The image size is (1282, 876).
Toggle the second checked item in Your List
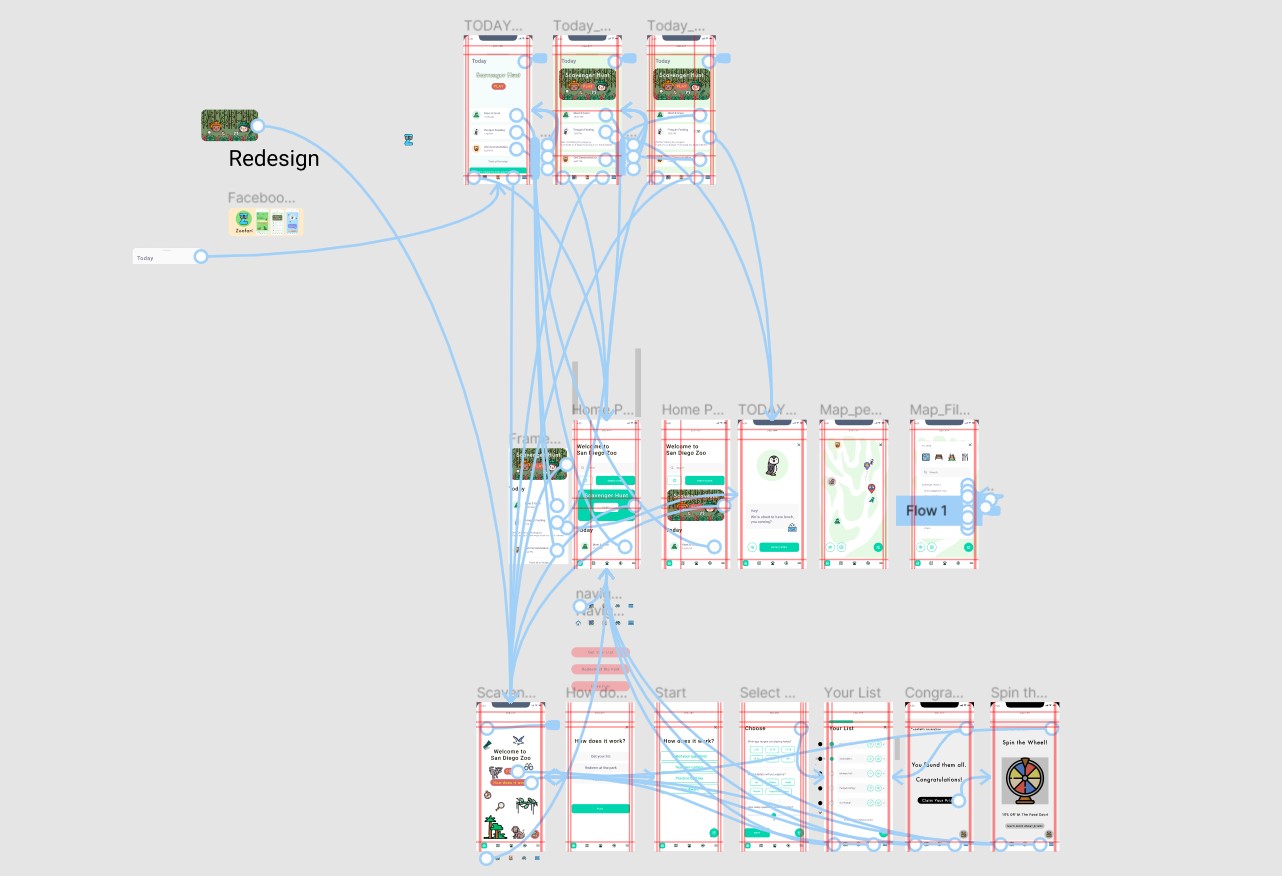(x=831, y=759)
